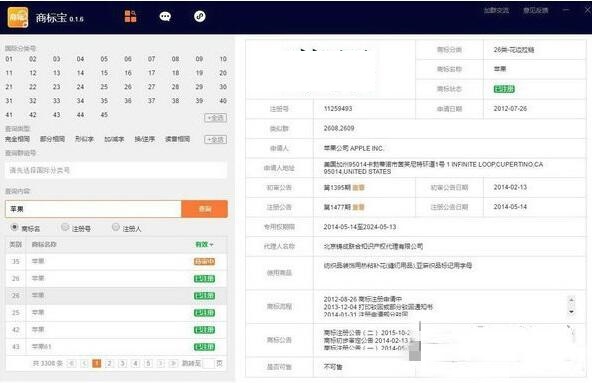Viewport: 592px width, 383px height.
Task: Click application date 2012-07-26
Action: [x=510, y=109]
